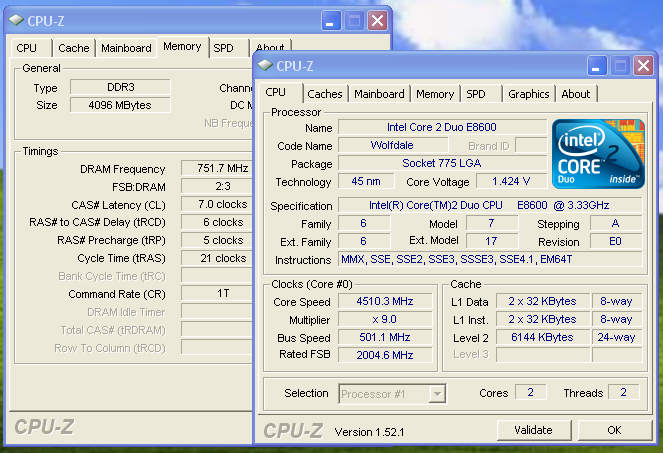Image resolution: width=663 pixels, height=453 pixels.
Task: Open the Graphics tab
Action: pos(529,94)
